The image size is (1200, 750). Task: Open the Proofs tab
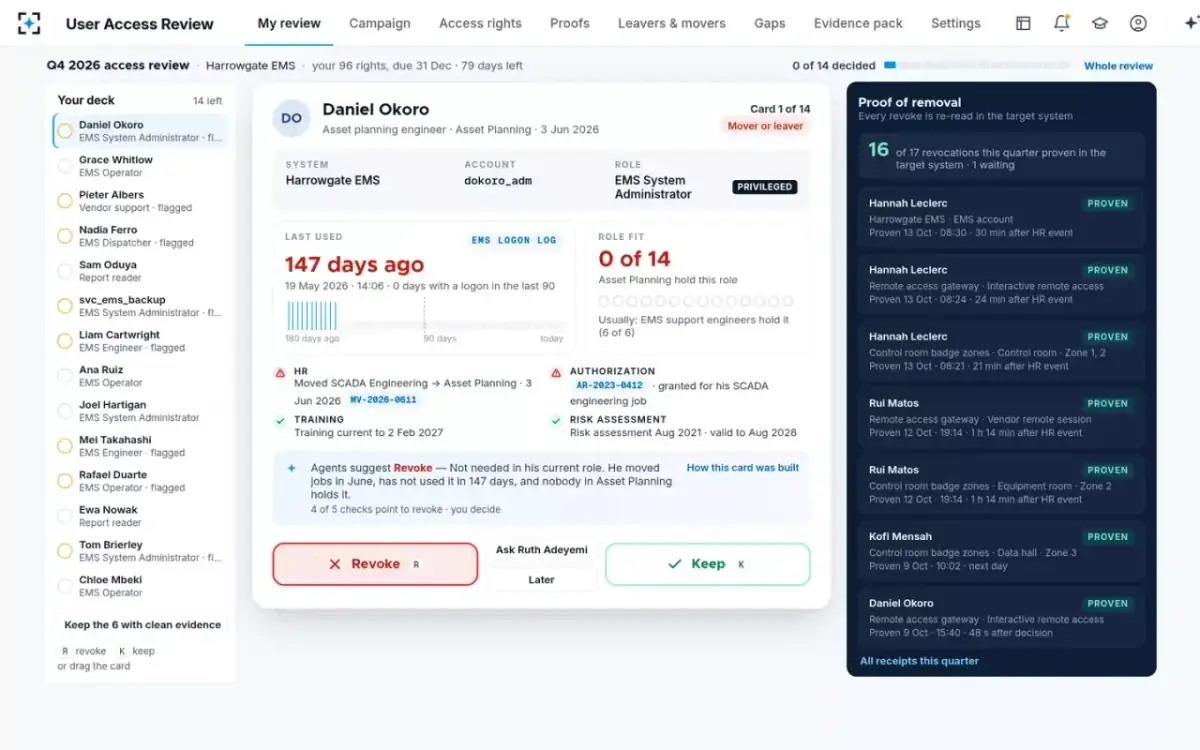(x=570, y=23)
